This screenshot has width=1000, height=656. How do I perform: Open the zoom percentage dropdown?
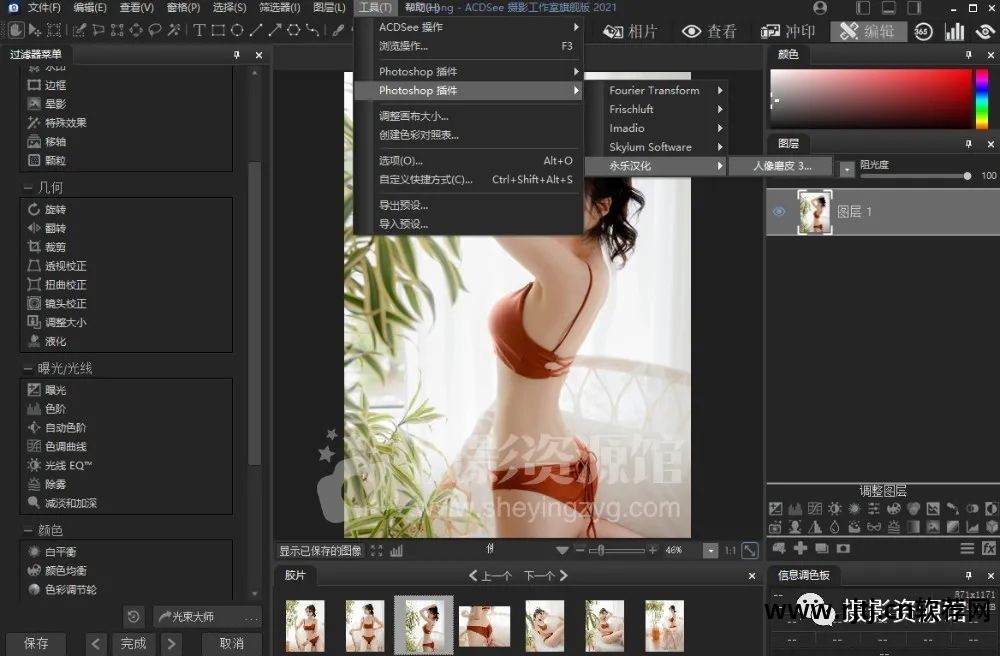coord(710,550)
